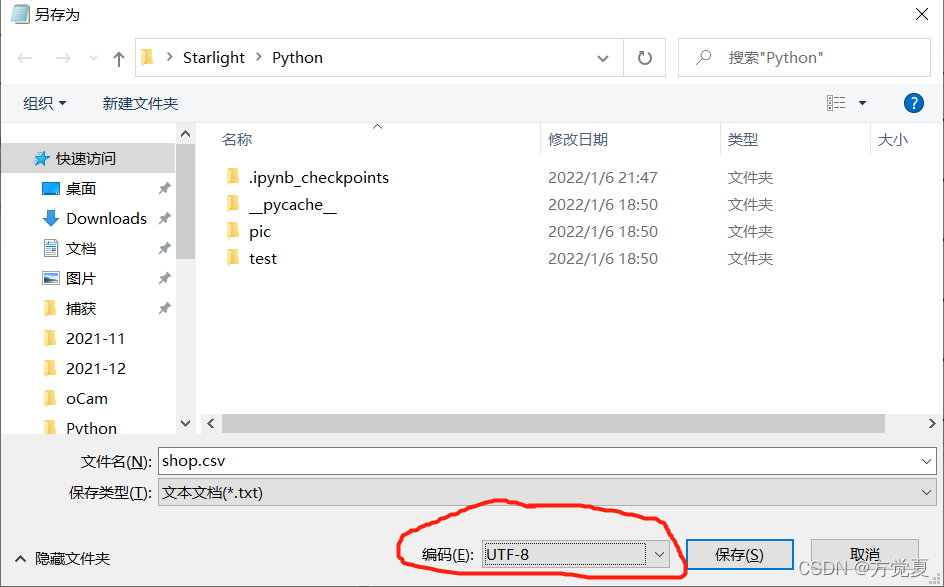Click the 取消 button
944x587 pixels.
point(865,554)
